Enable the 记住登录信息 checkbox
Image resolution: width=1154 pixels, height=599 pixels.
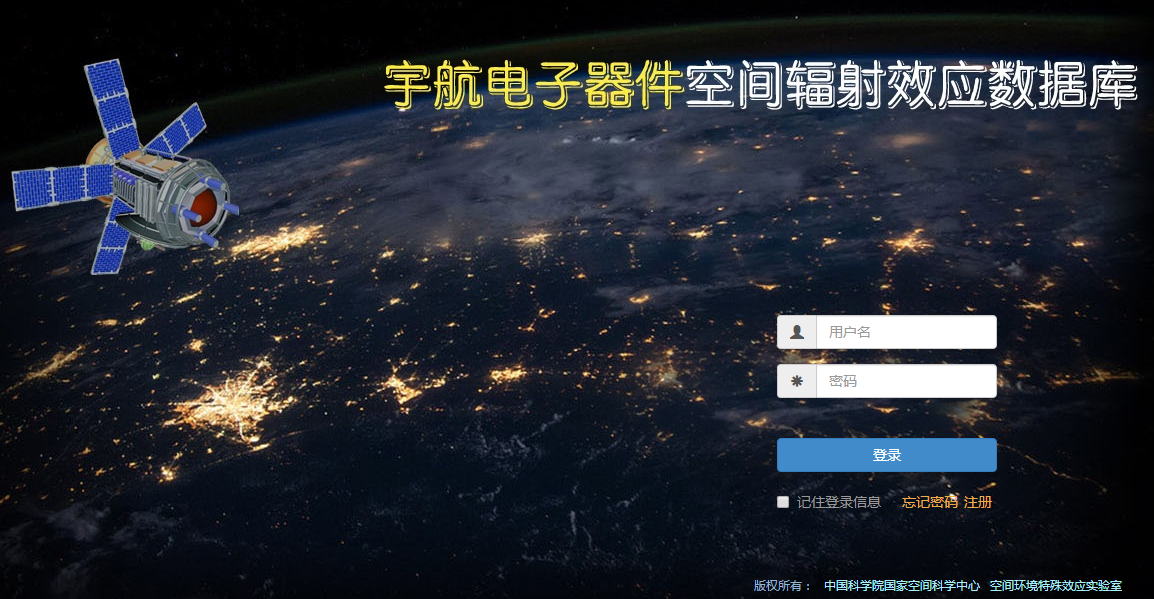click(783, 502)
